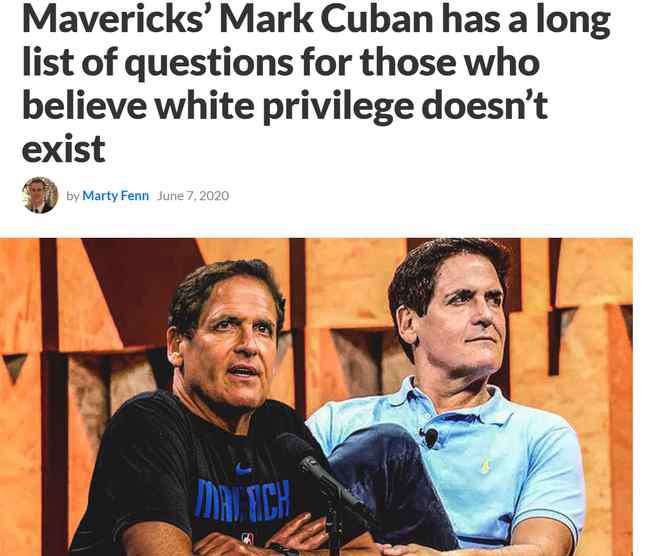The height and width of the screenshot is (556, 650).
Task: Click the yellow logo on blue polo
Action: 485,465
